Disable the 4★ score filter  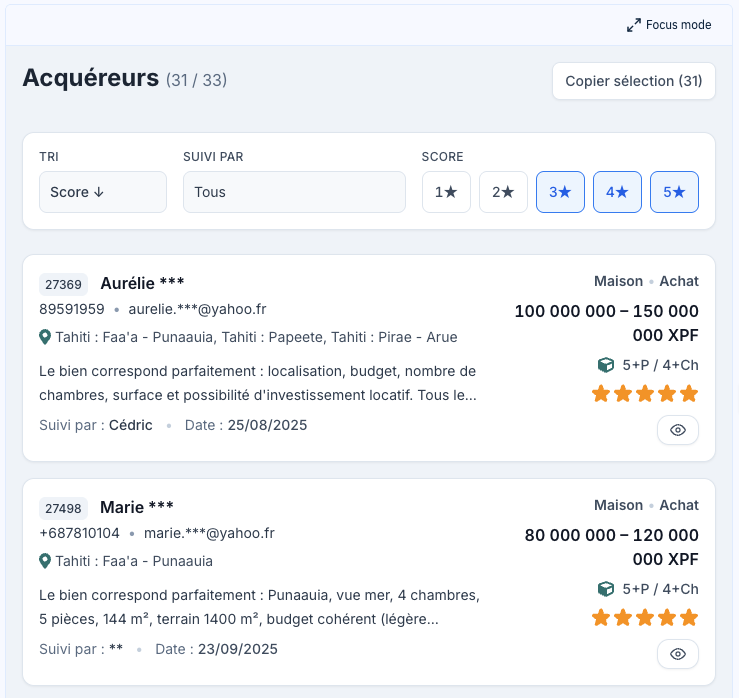(x=617, y=192)
